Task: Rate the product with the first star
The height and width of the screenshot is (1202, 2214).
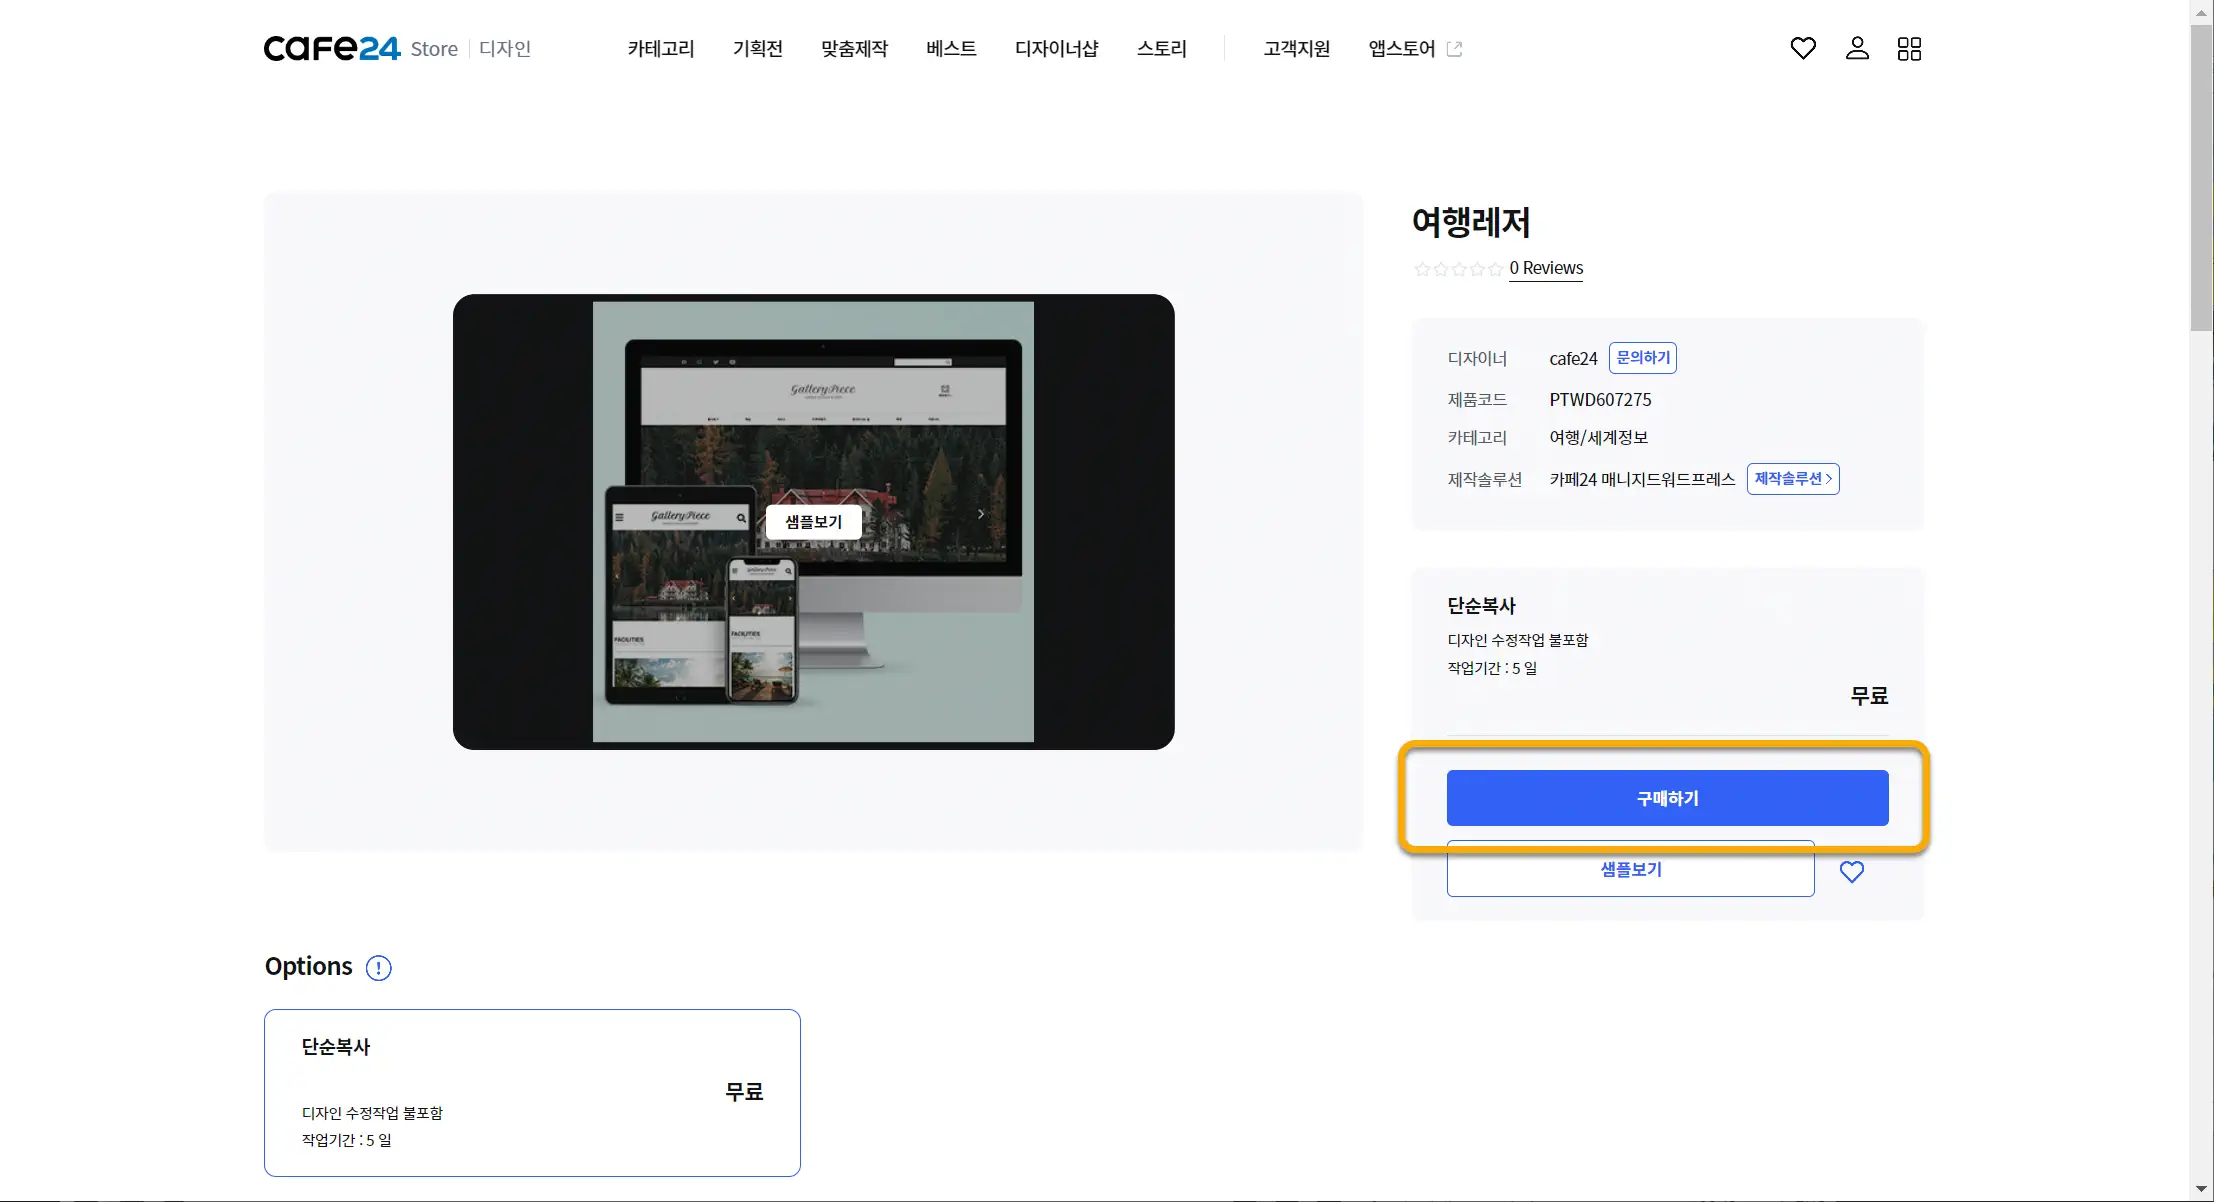Action: 1420,269
